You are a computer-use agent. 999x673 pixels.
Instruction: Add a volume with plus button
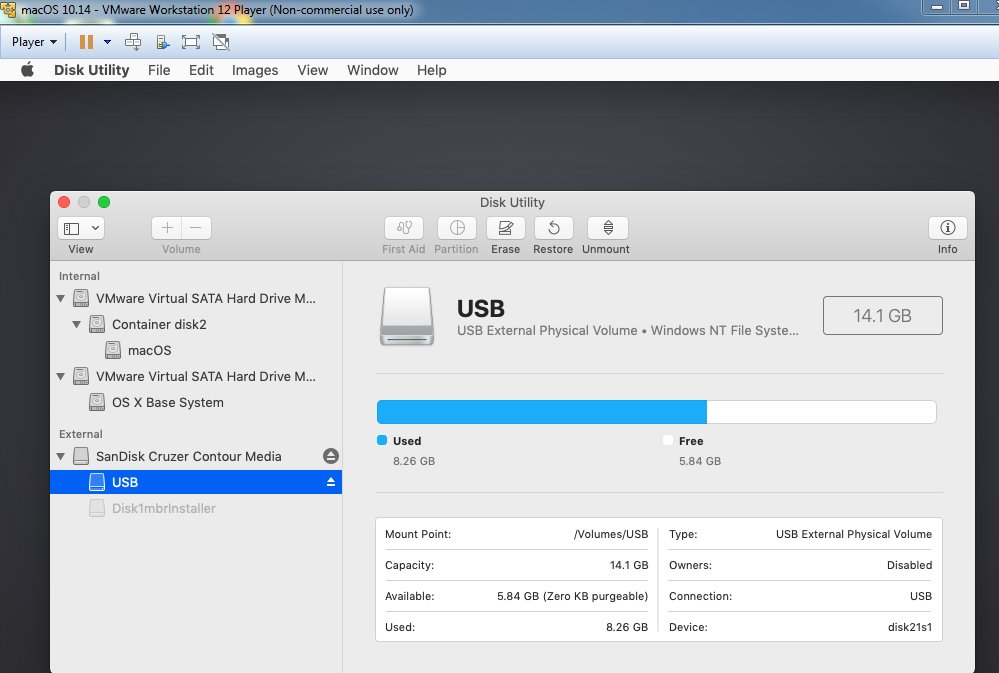pos(167,228)
